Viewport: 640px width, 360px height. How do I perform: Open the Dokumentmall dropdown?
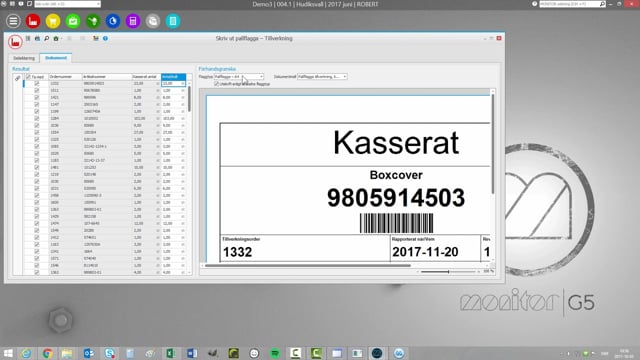click(344, 77)
